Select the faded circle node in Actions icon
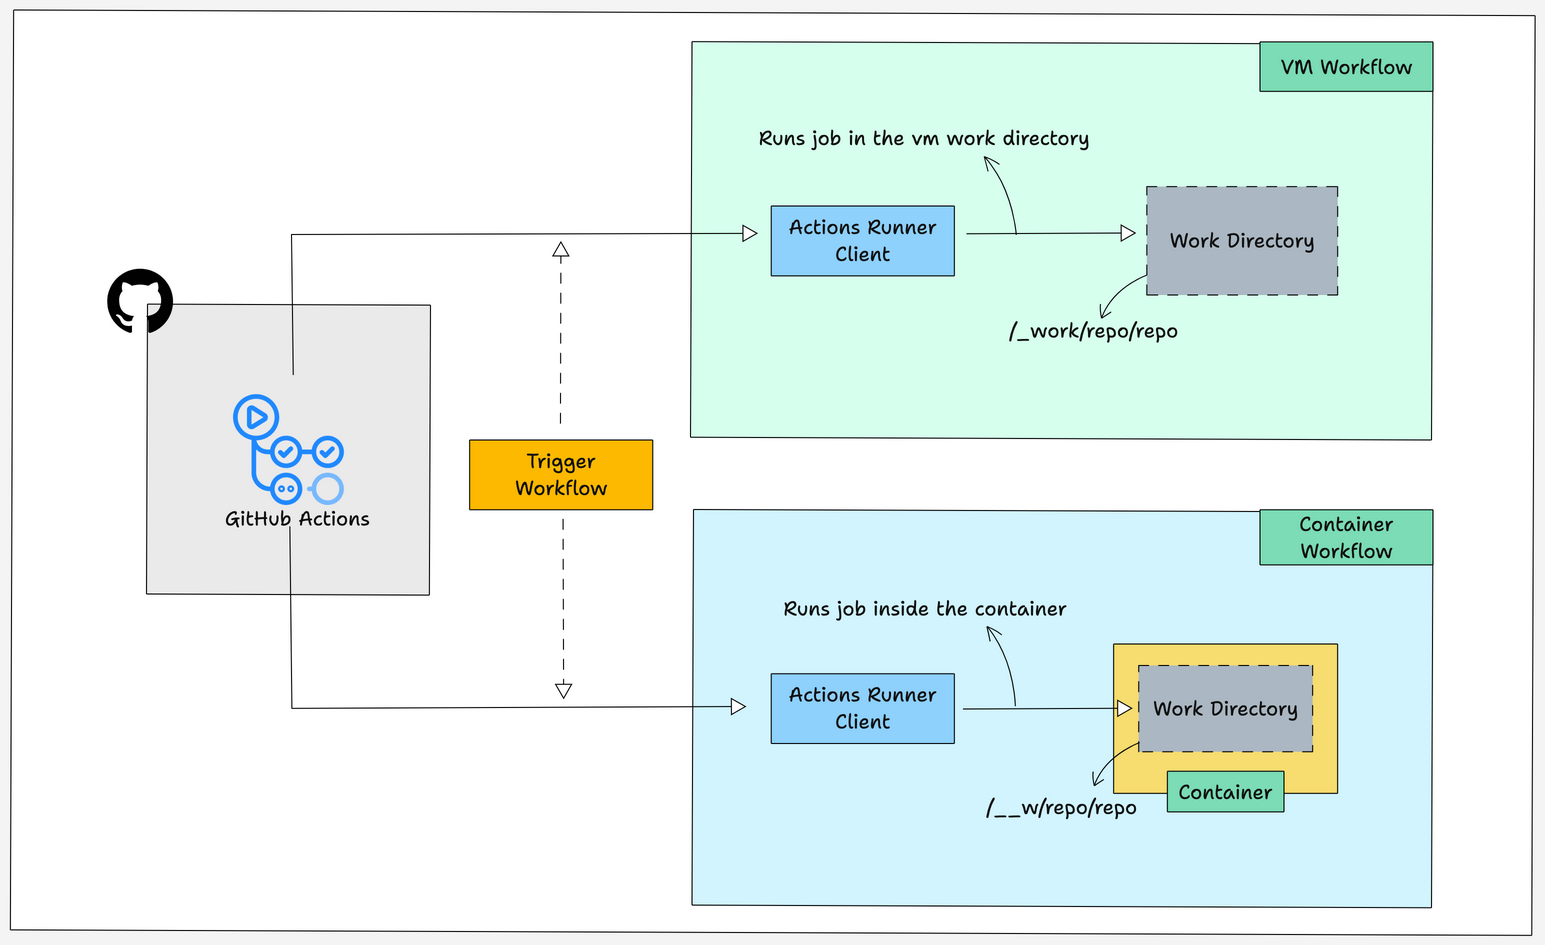This screenshot has width=1545, height=945. coord(327,489)
